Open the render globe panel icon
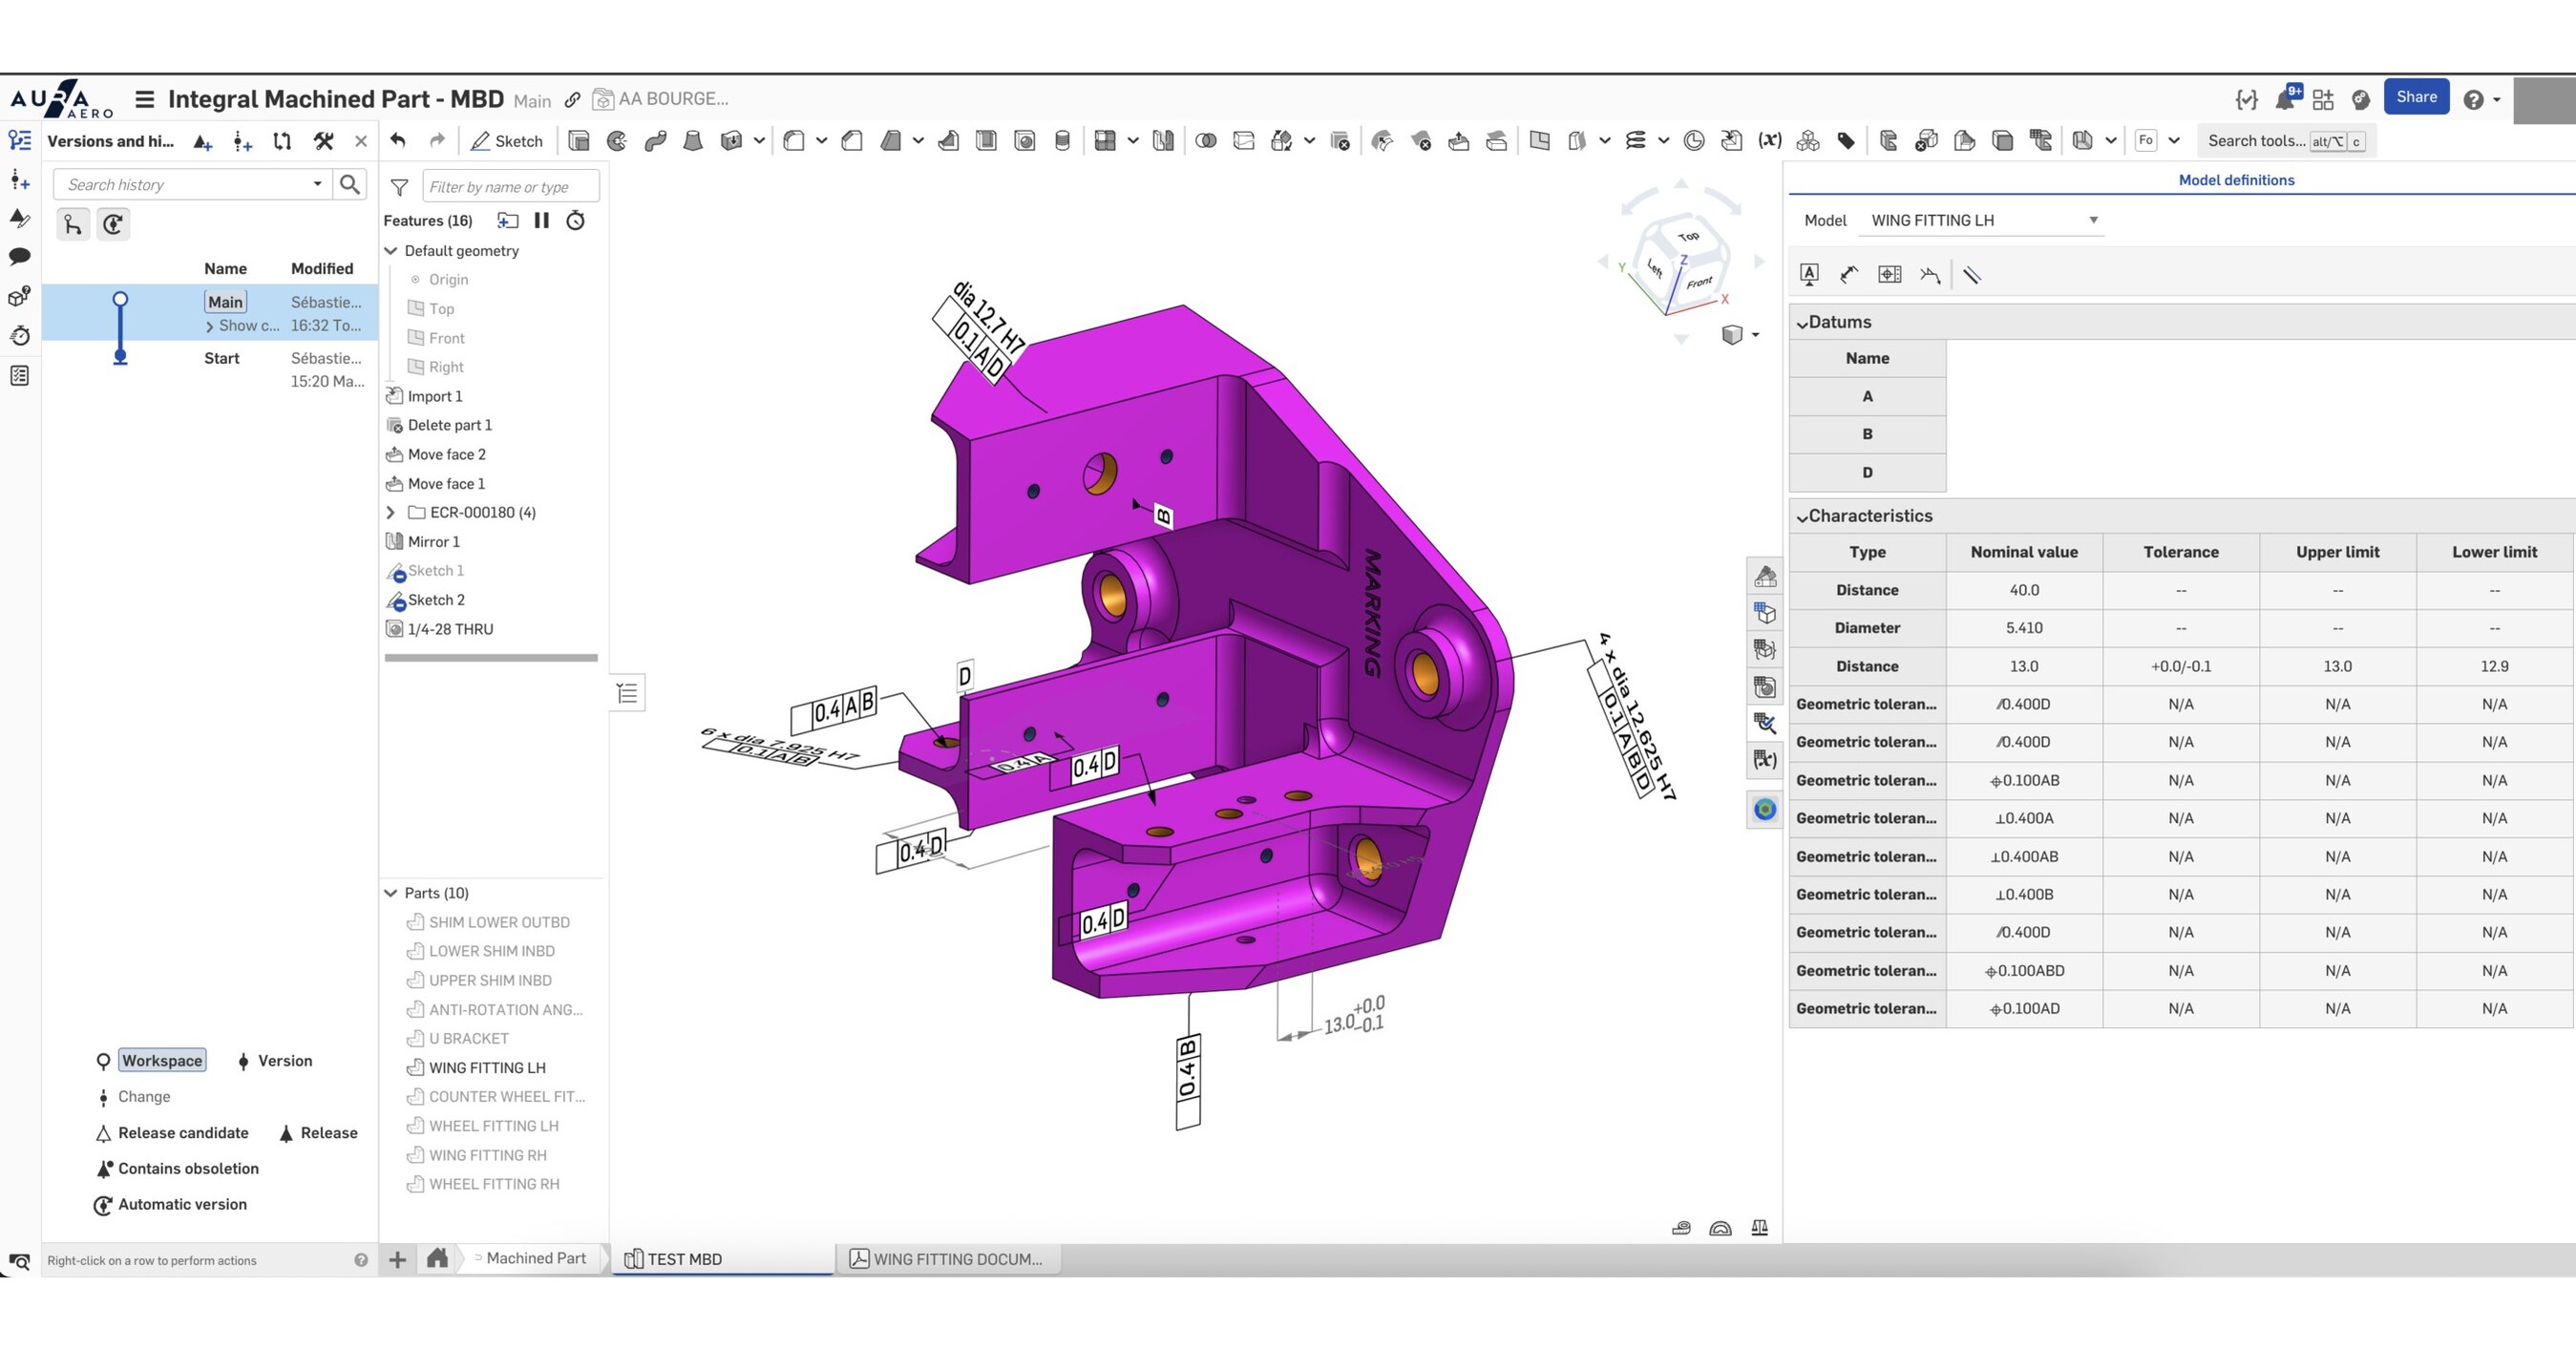The height and width of the screenshot is (1350, 2576). pos(1765,810)
